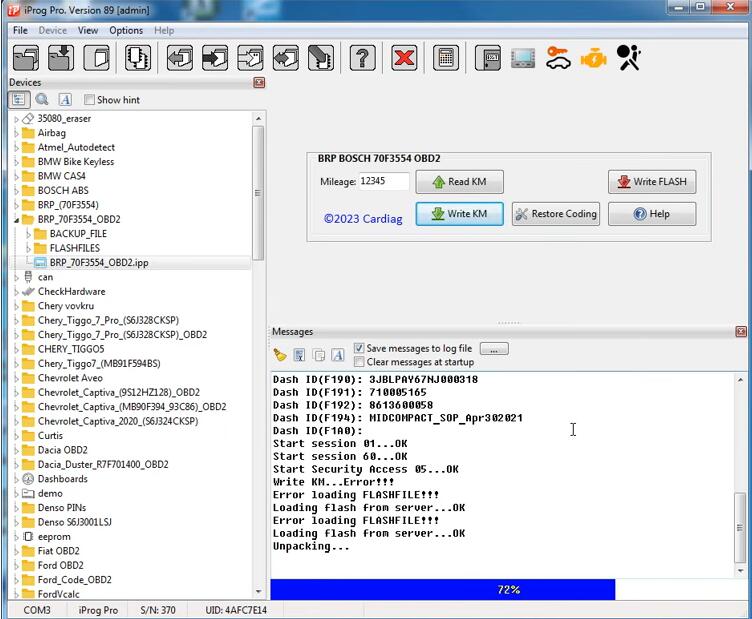This screenshot has height=619, width=752.
Task: Click the COM3 status bar entry
Action: click(37, 610)
